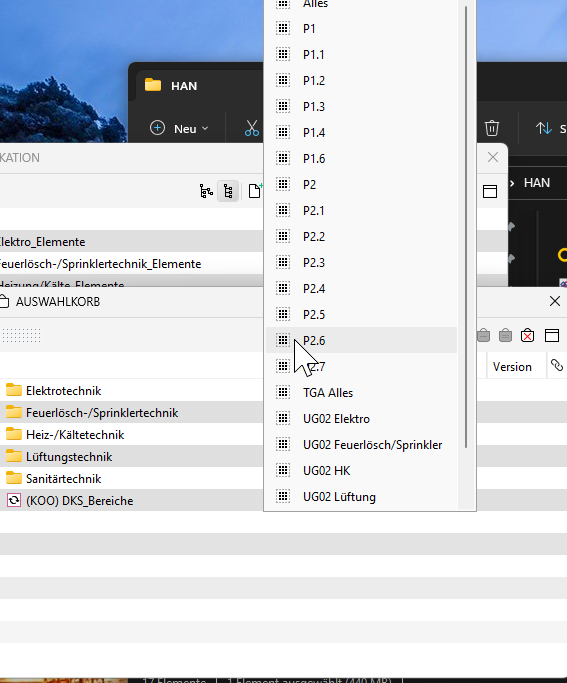567x683 pixels.
Task: Click the folder icon on Lüftungstechnik row
Action: pyautogui.click(x=14, y=456)
